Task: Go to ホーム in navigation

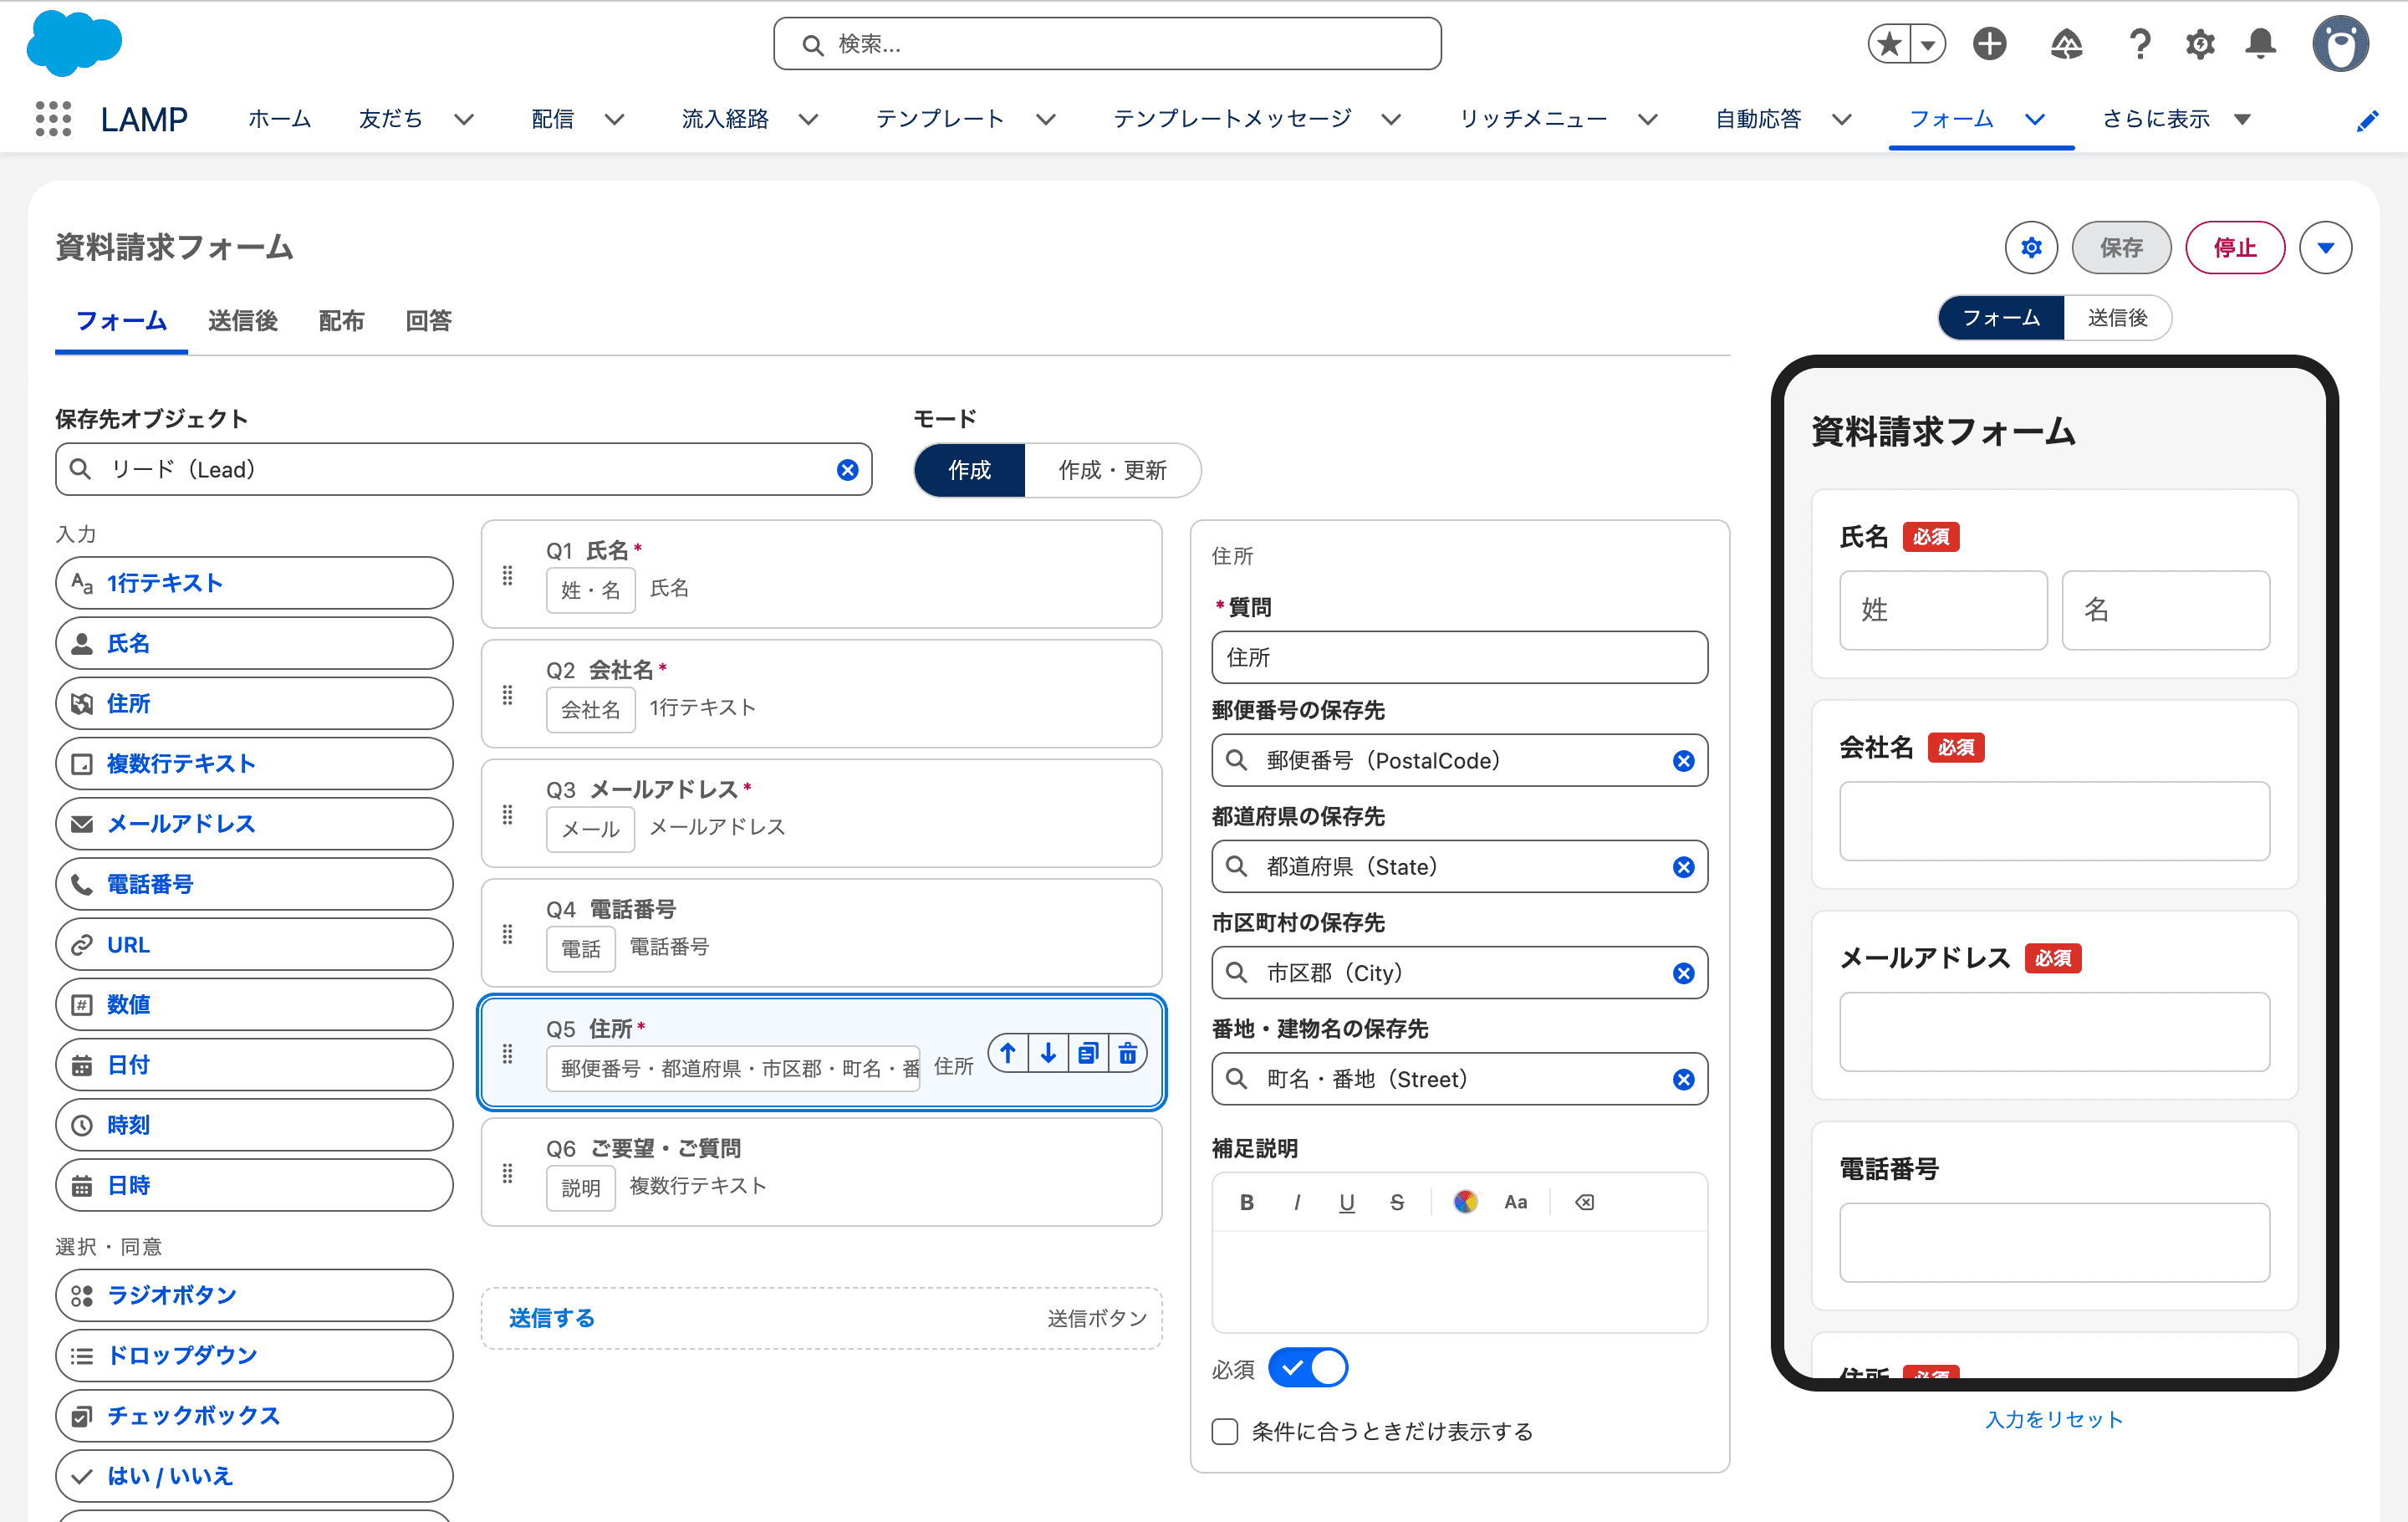Action: pyautogui.click(x=280, y=119)
